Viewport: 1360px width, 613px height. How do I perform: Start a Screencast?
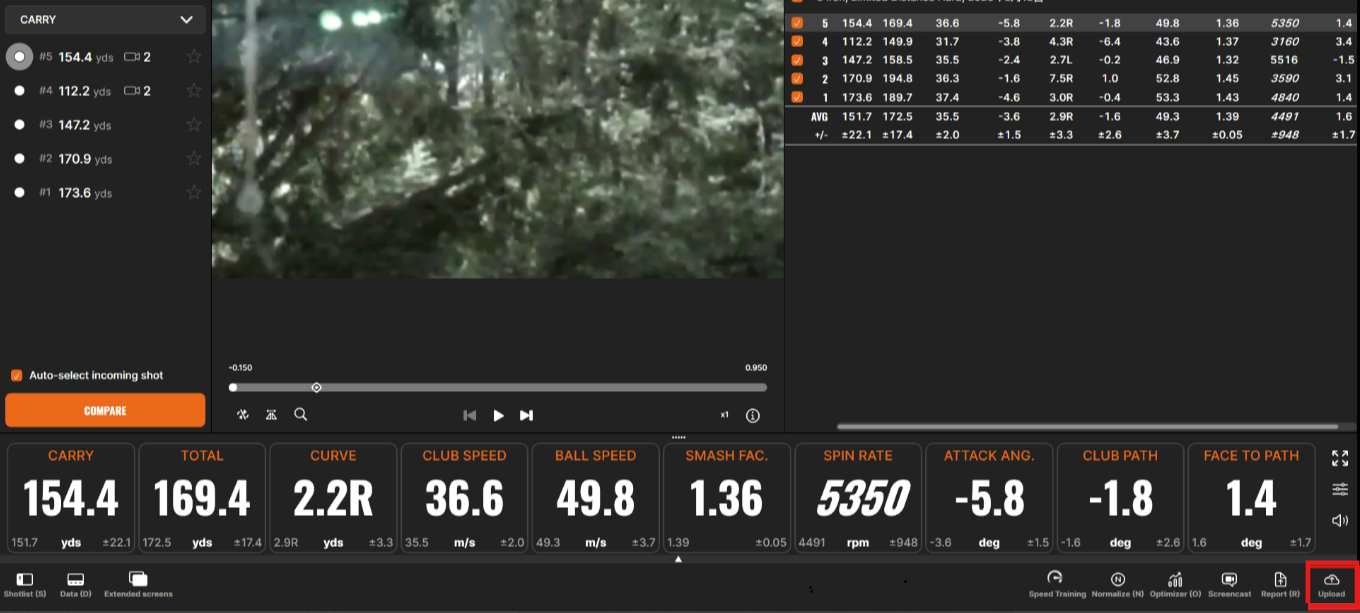1229,585
